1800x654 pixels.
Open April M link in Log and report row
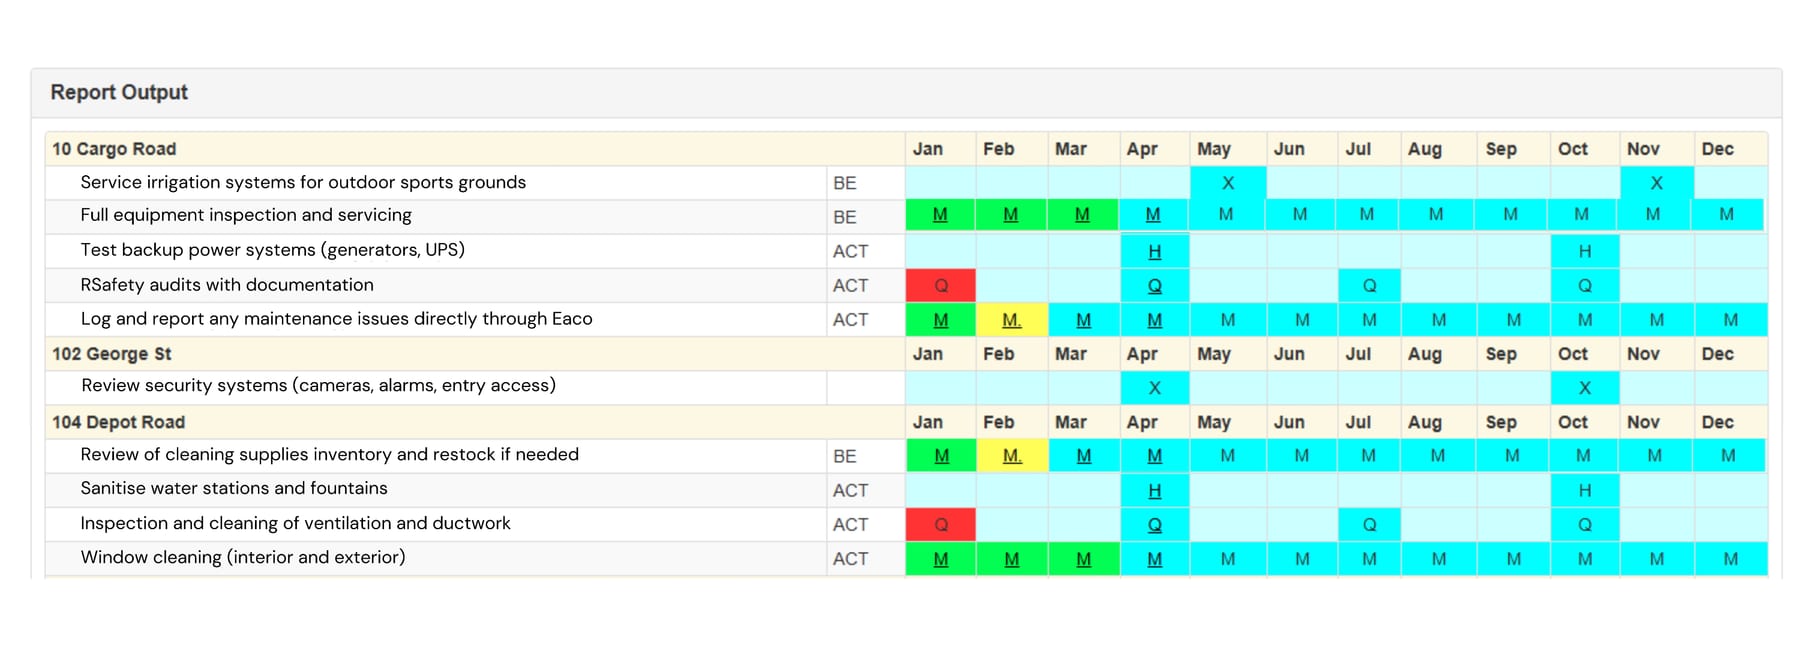pyautogui.click(x=1155, y=320)
